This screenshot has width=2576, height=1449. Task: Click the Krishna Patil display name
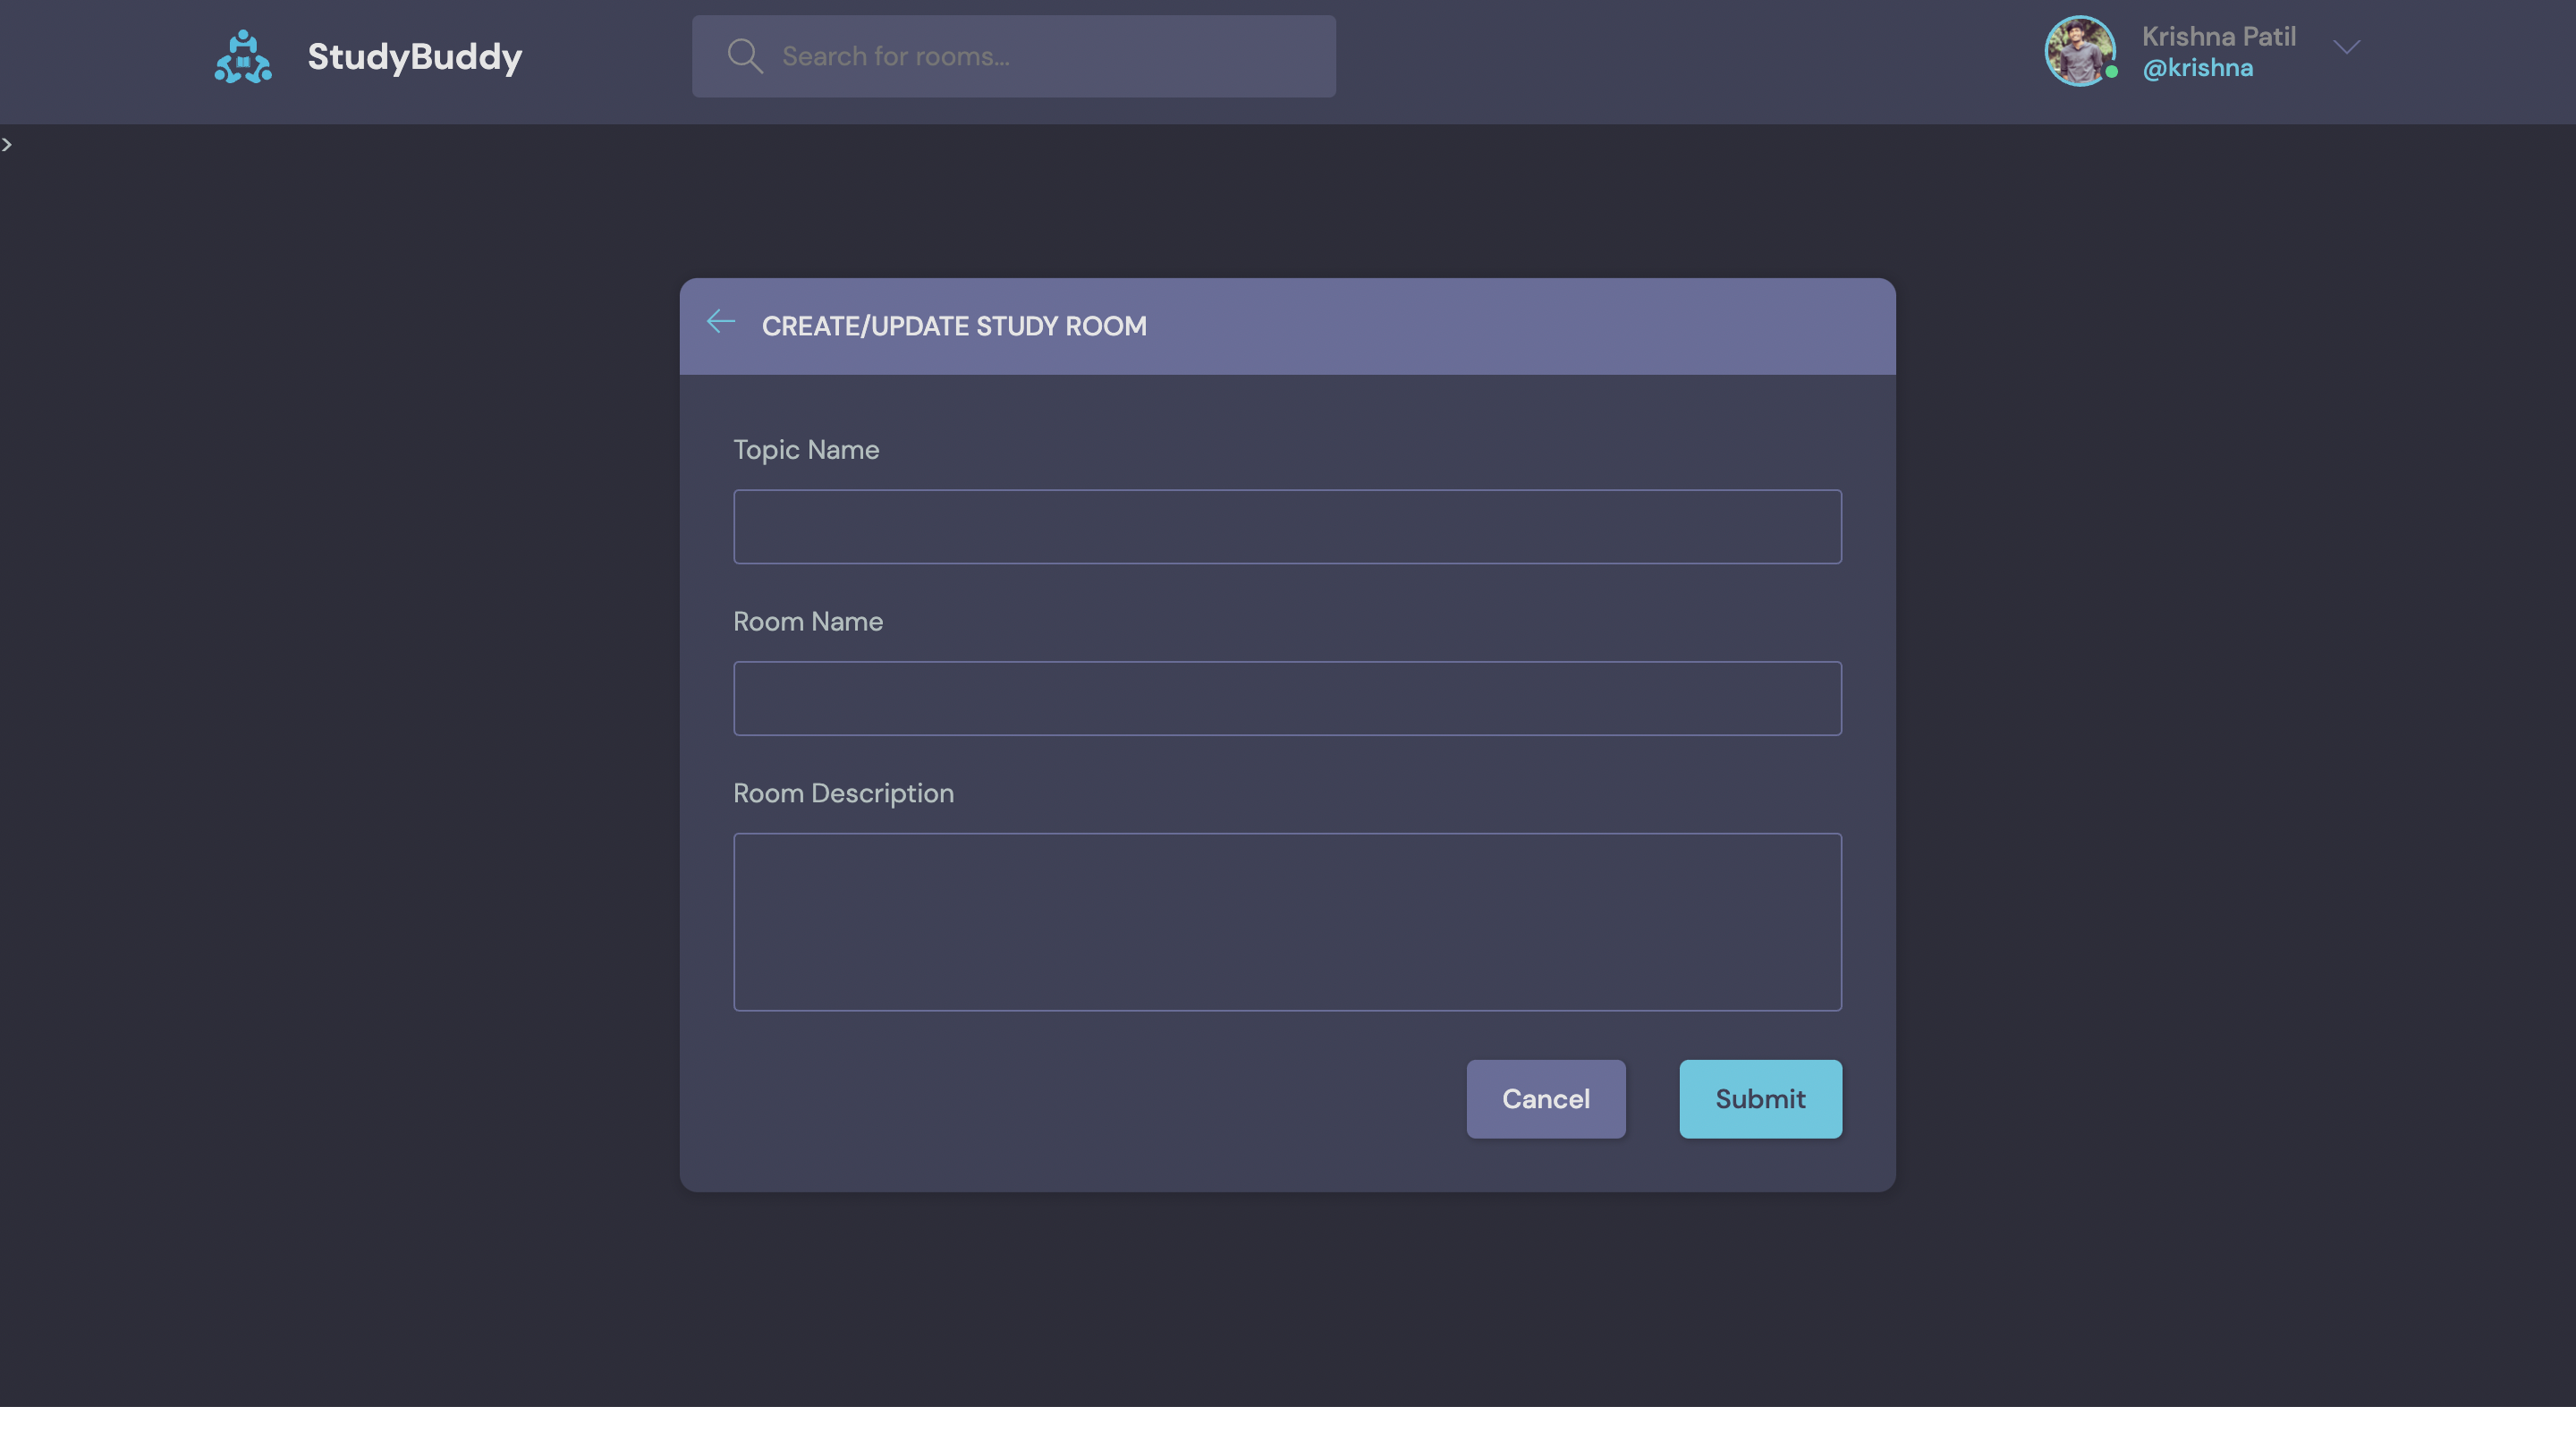[x=2219, y=36]
